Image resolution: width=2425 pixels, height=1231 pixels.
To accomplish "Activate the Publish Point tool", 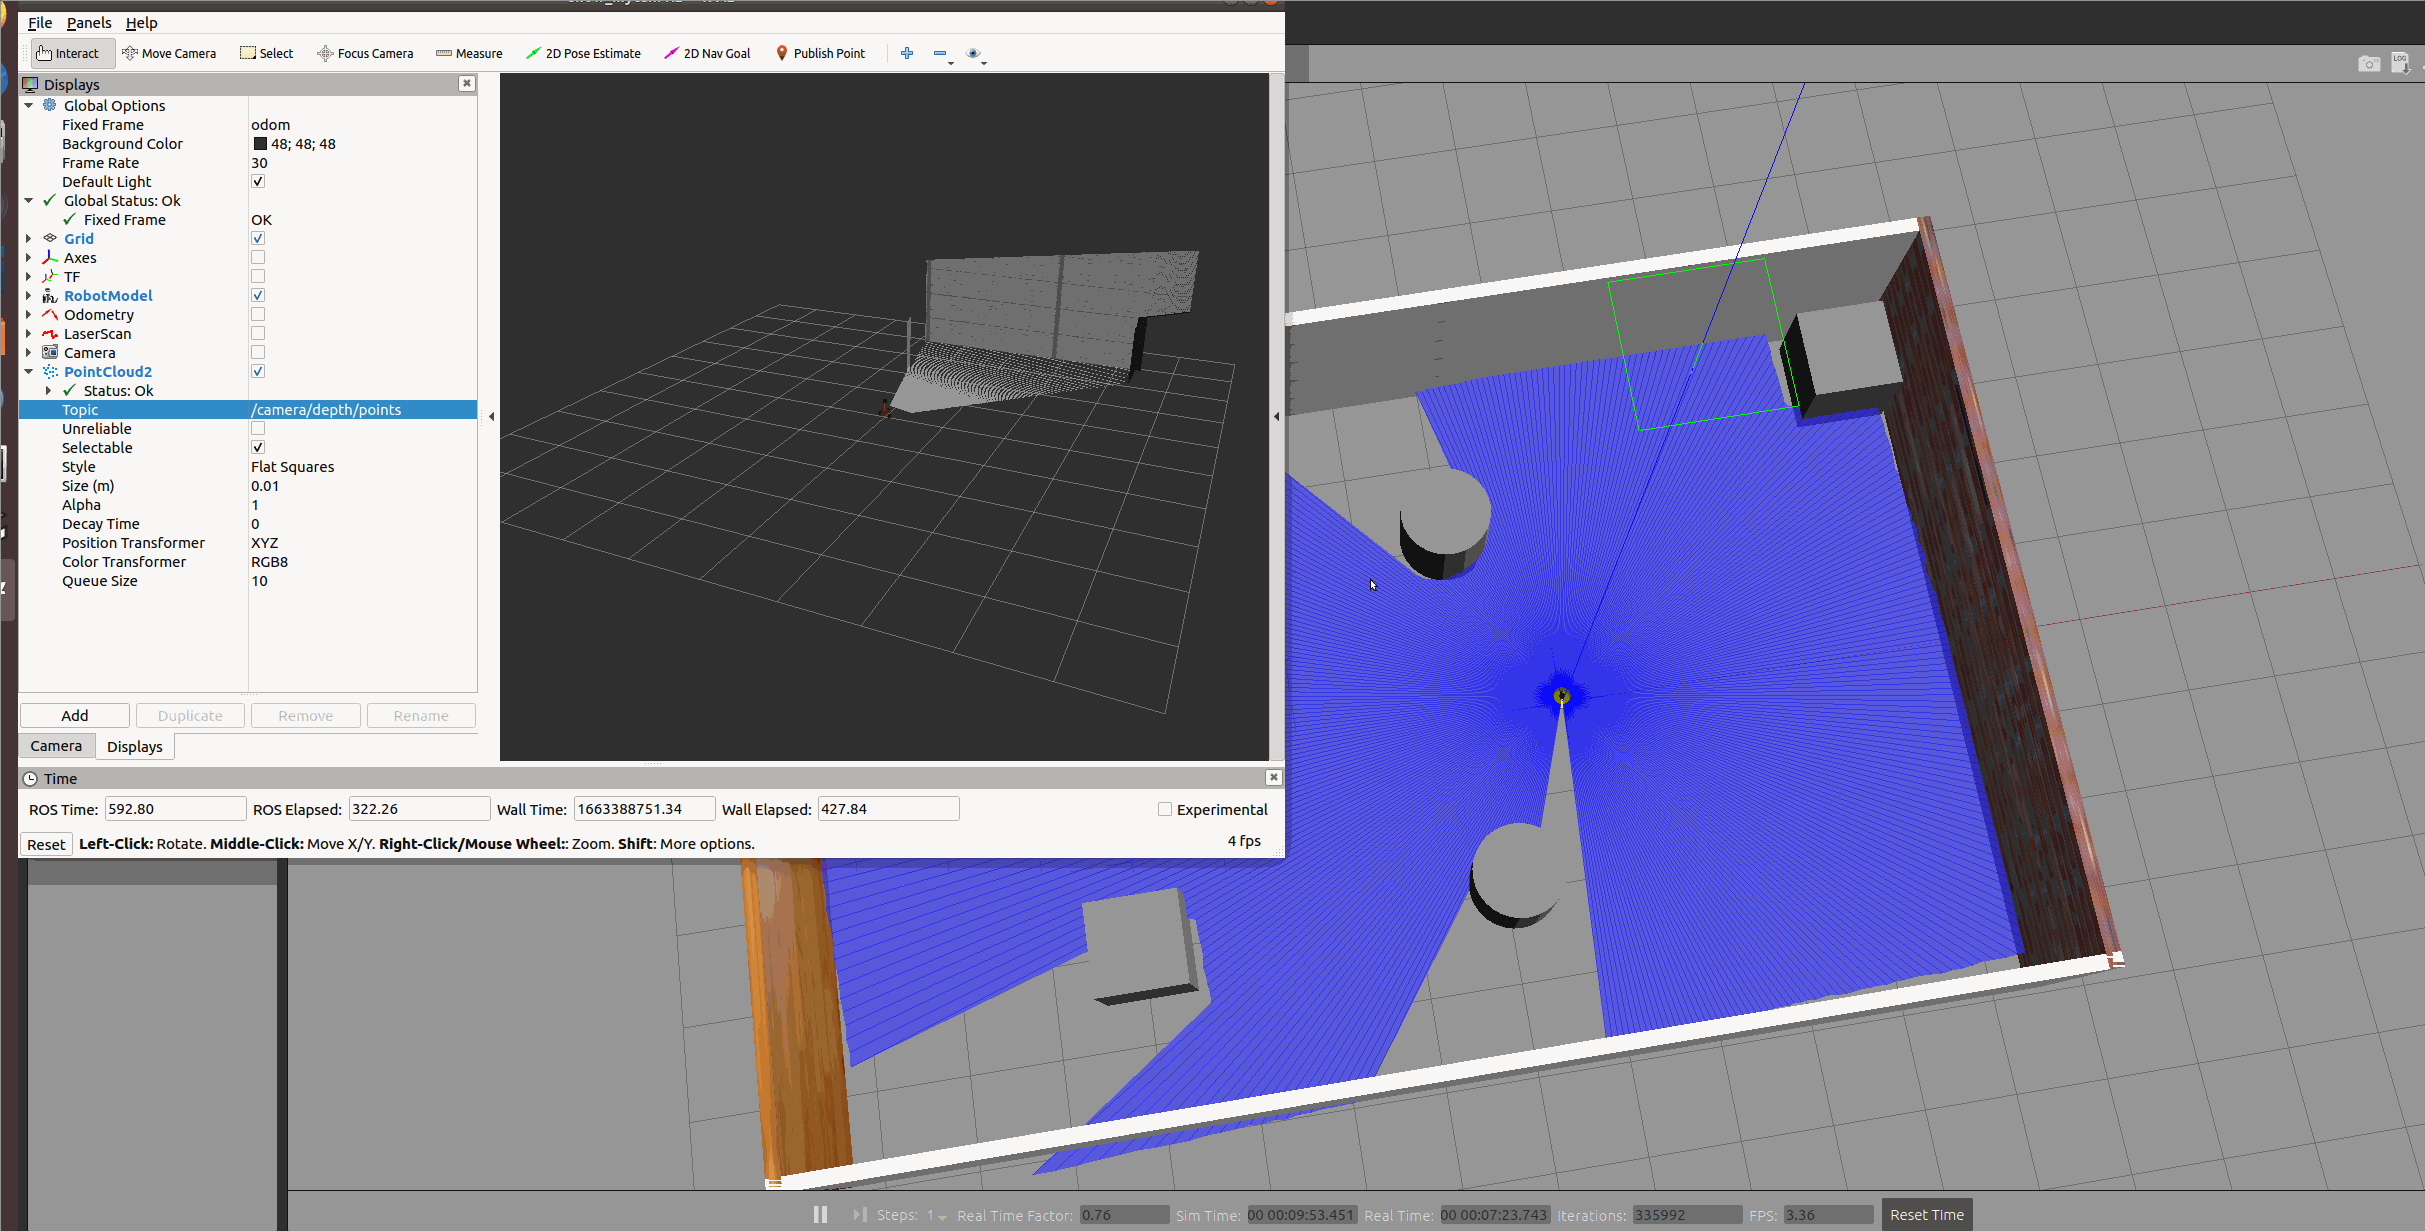I will coord(821,53).
